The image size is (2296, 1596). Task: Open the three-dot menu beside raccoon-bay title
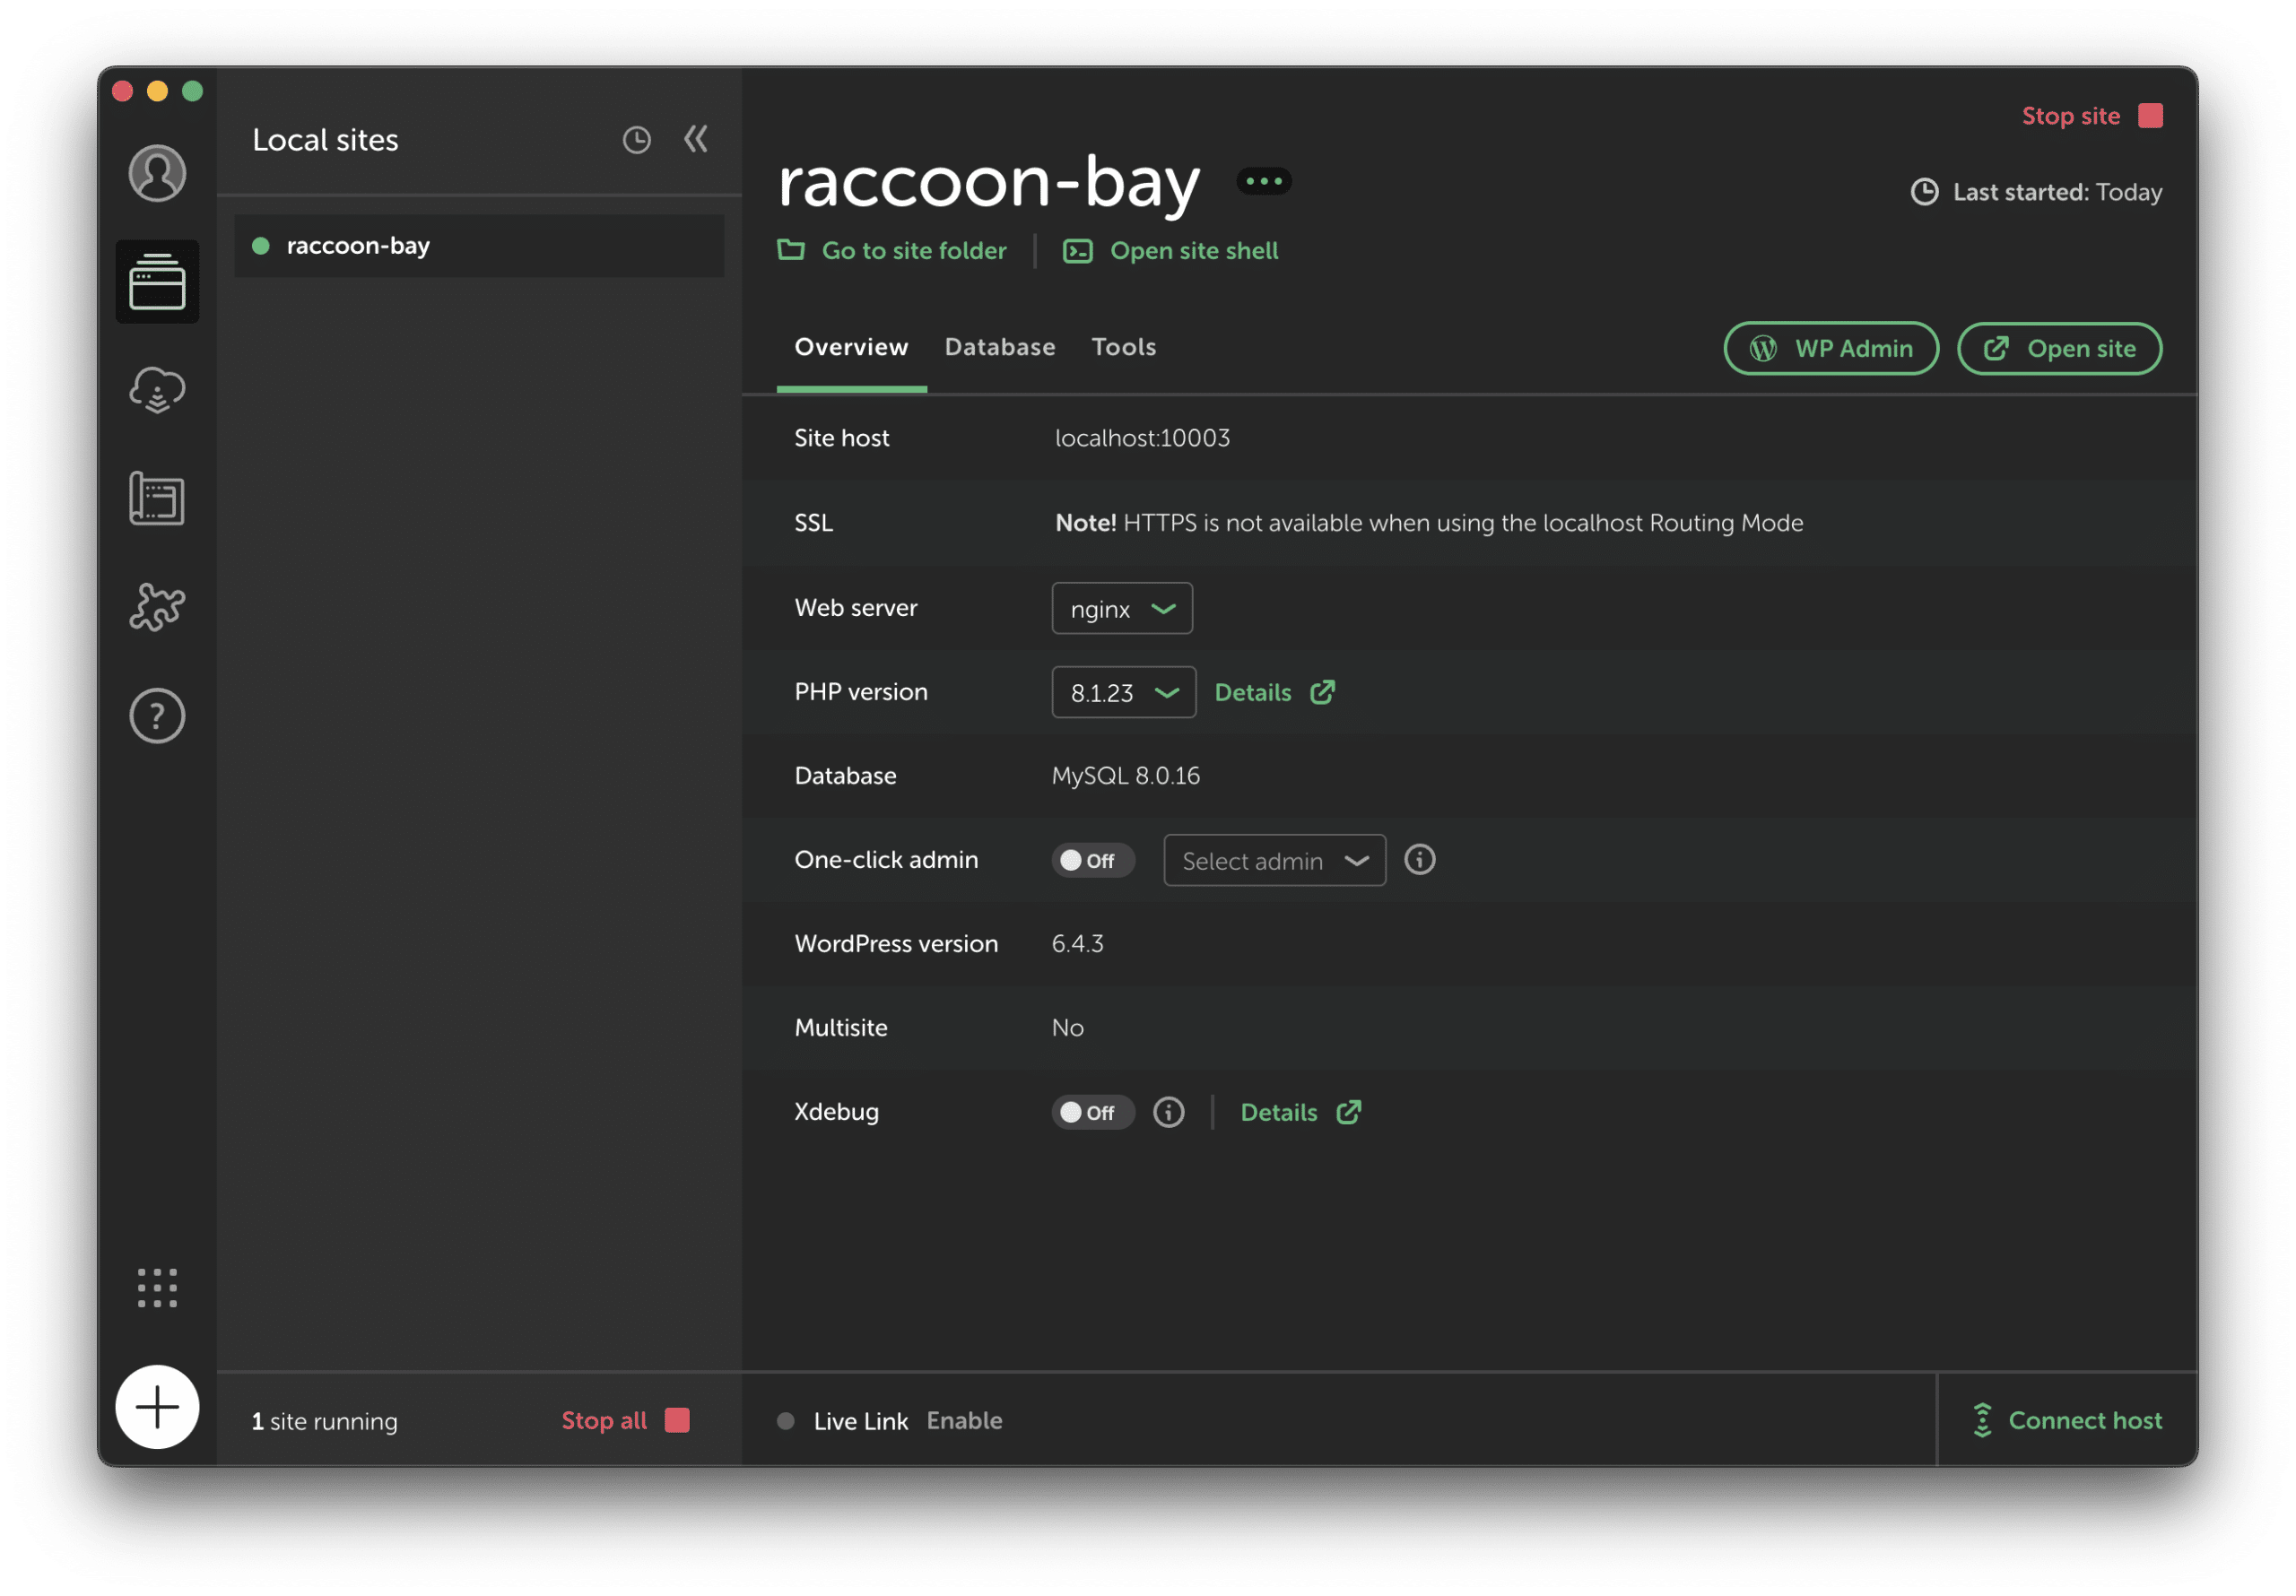click(1264, 182)
